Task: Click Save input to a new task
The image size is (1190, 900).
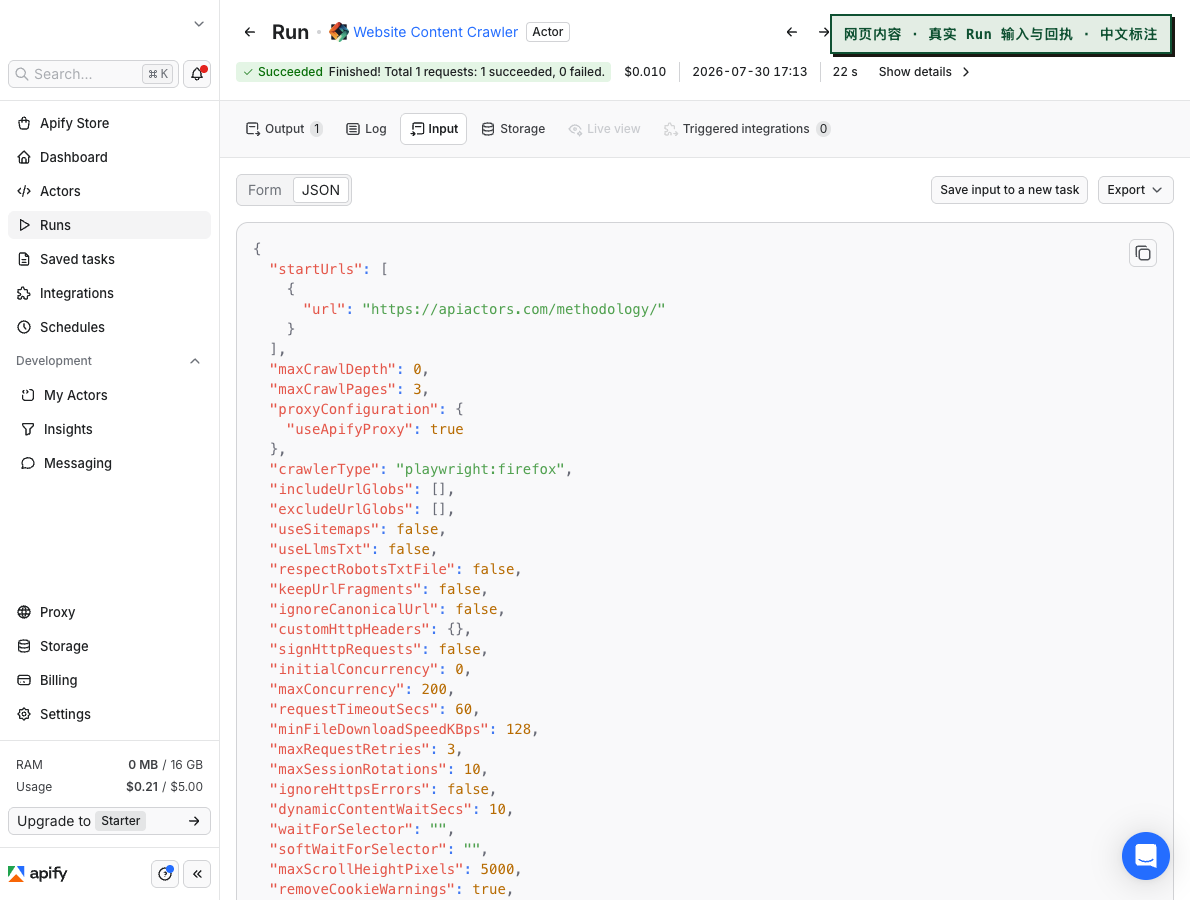Action: click(1009, 190)
